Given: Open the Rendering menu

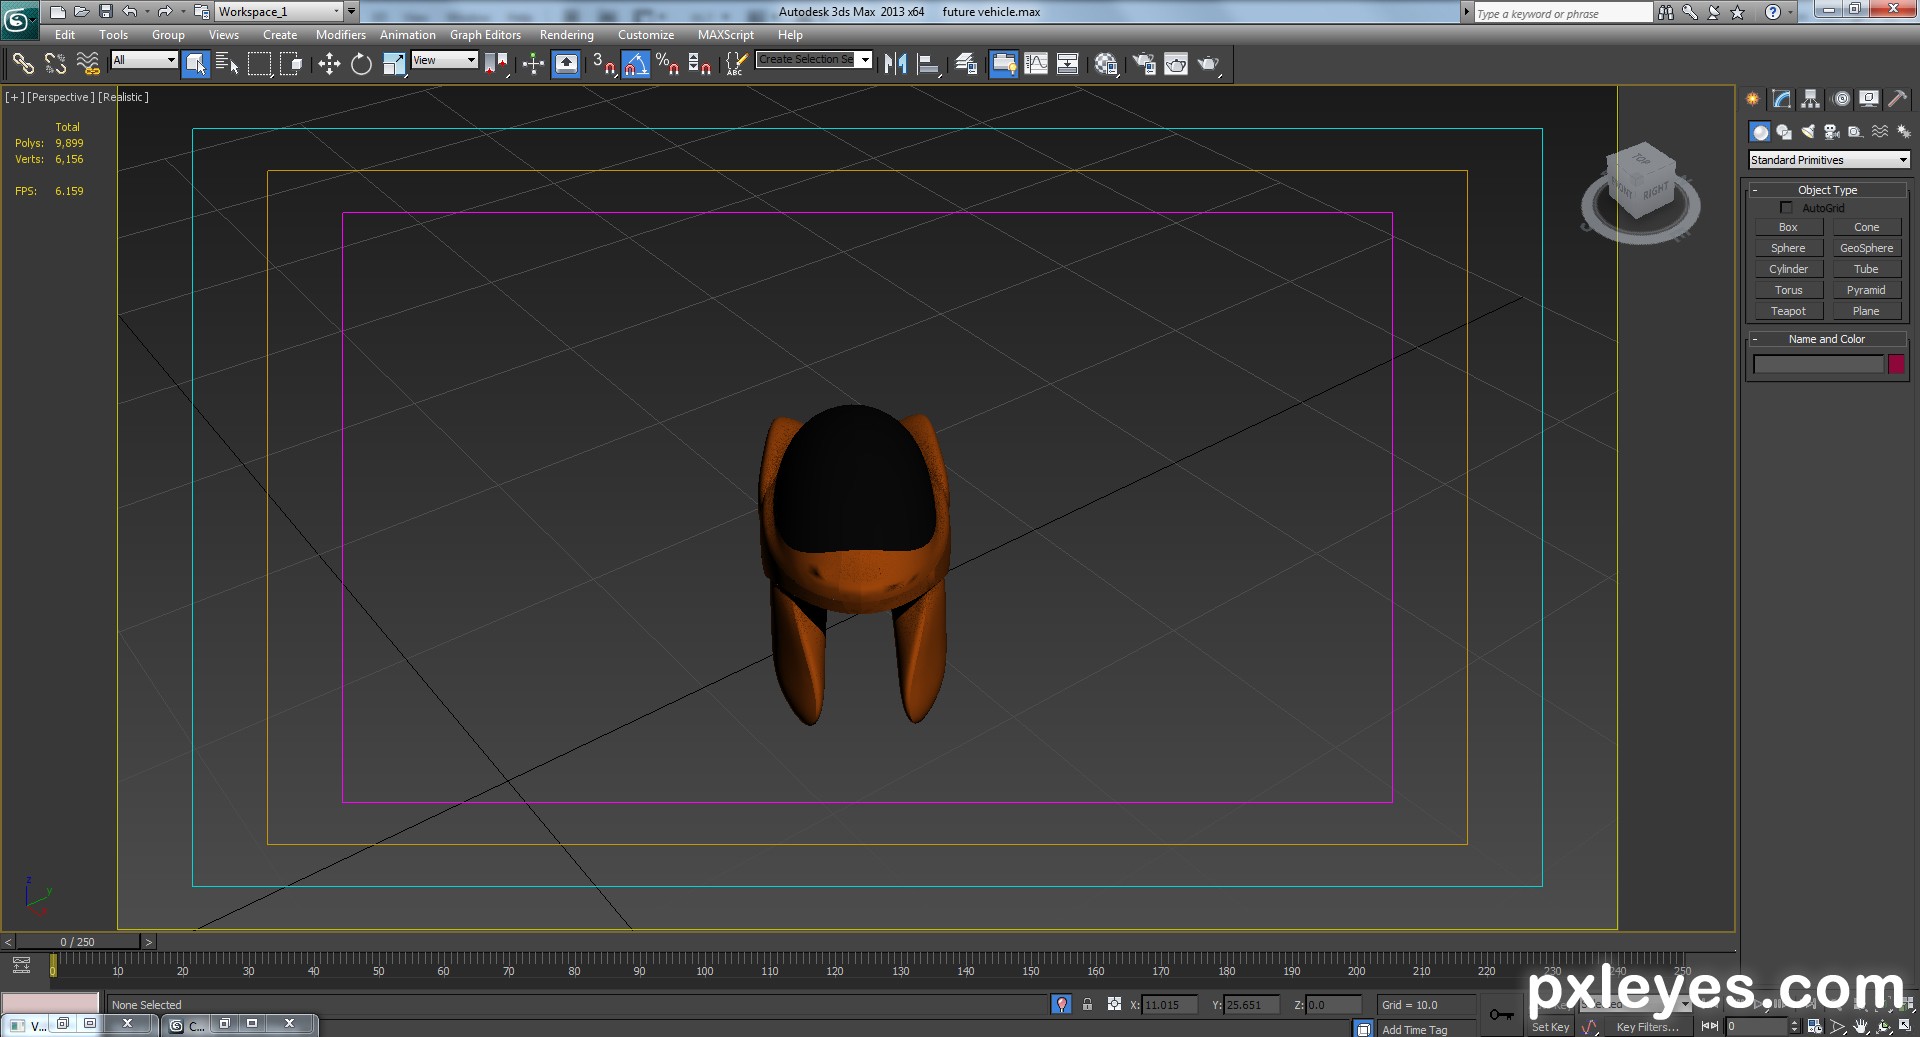Looking at the screenshot, I should click(x=566, y=35).
